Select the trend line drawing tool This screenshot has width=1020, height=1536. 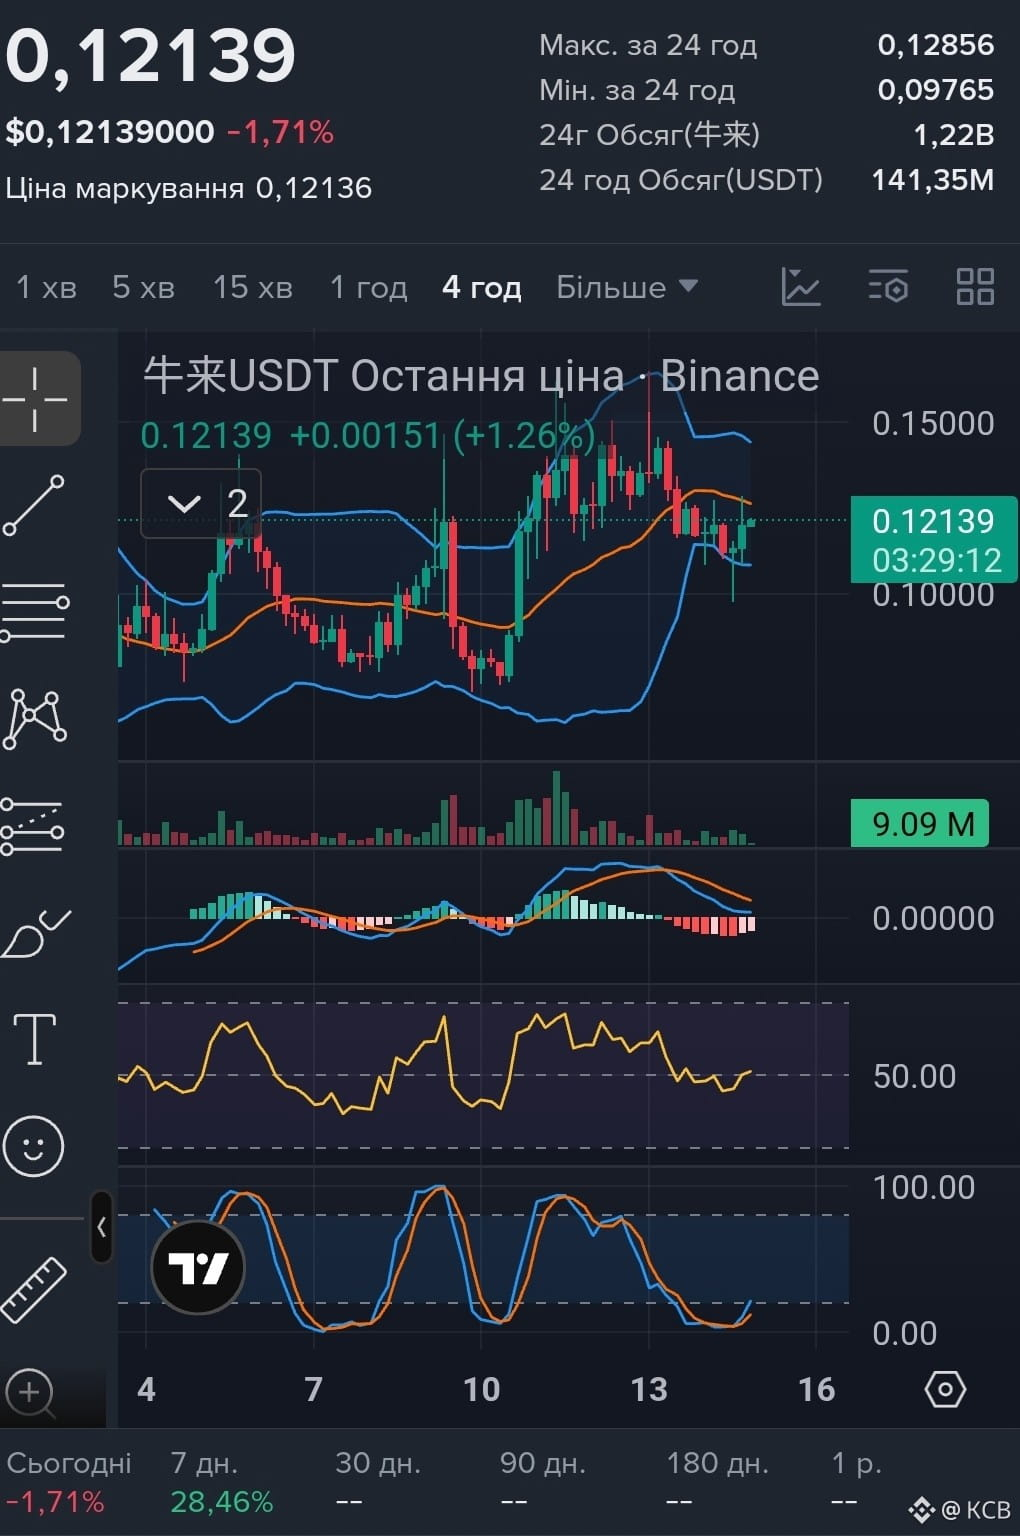tap(34, 505)
